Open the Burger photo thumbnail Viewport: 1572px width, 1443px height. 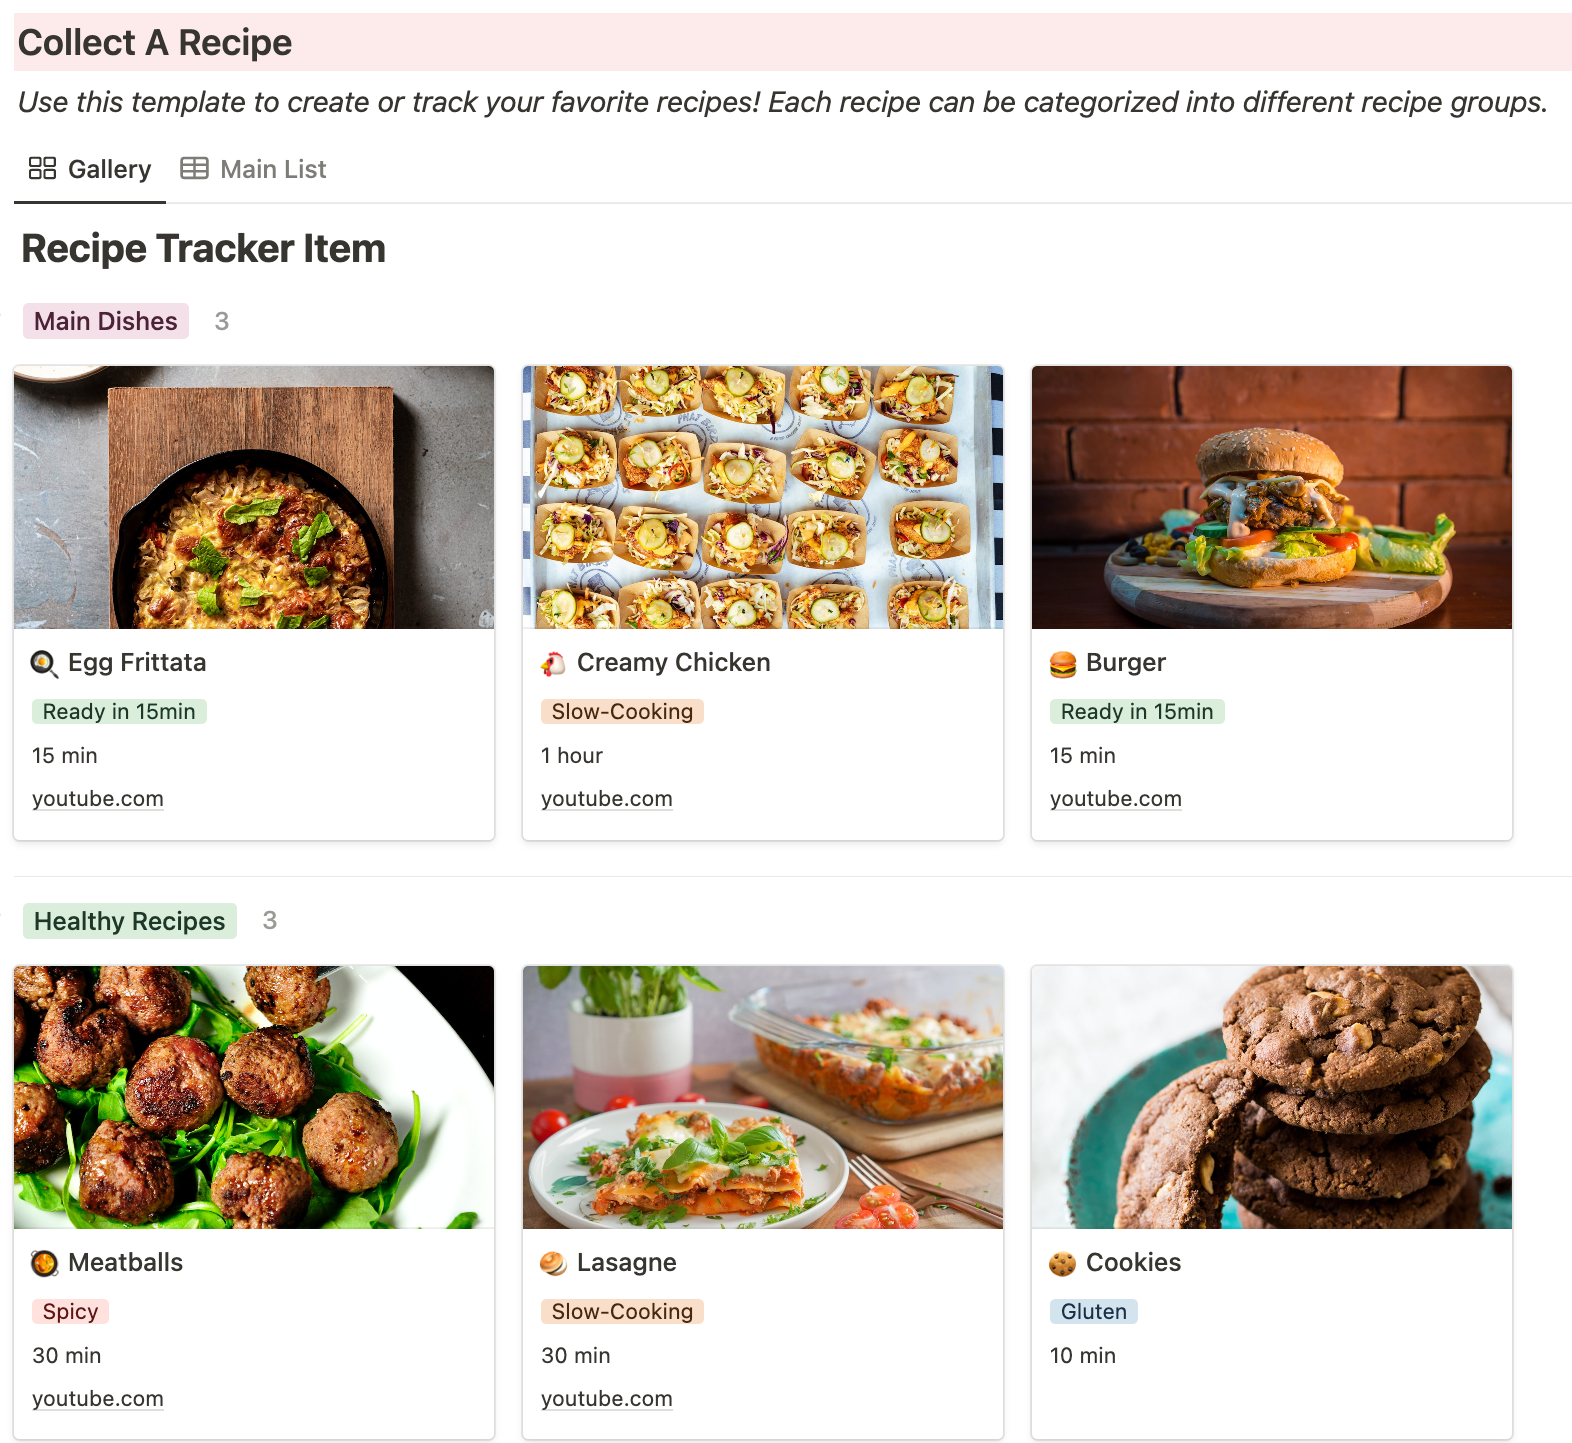point(1271,497)
